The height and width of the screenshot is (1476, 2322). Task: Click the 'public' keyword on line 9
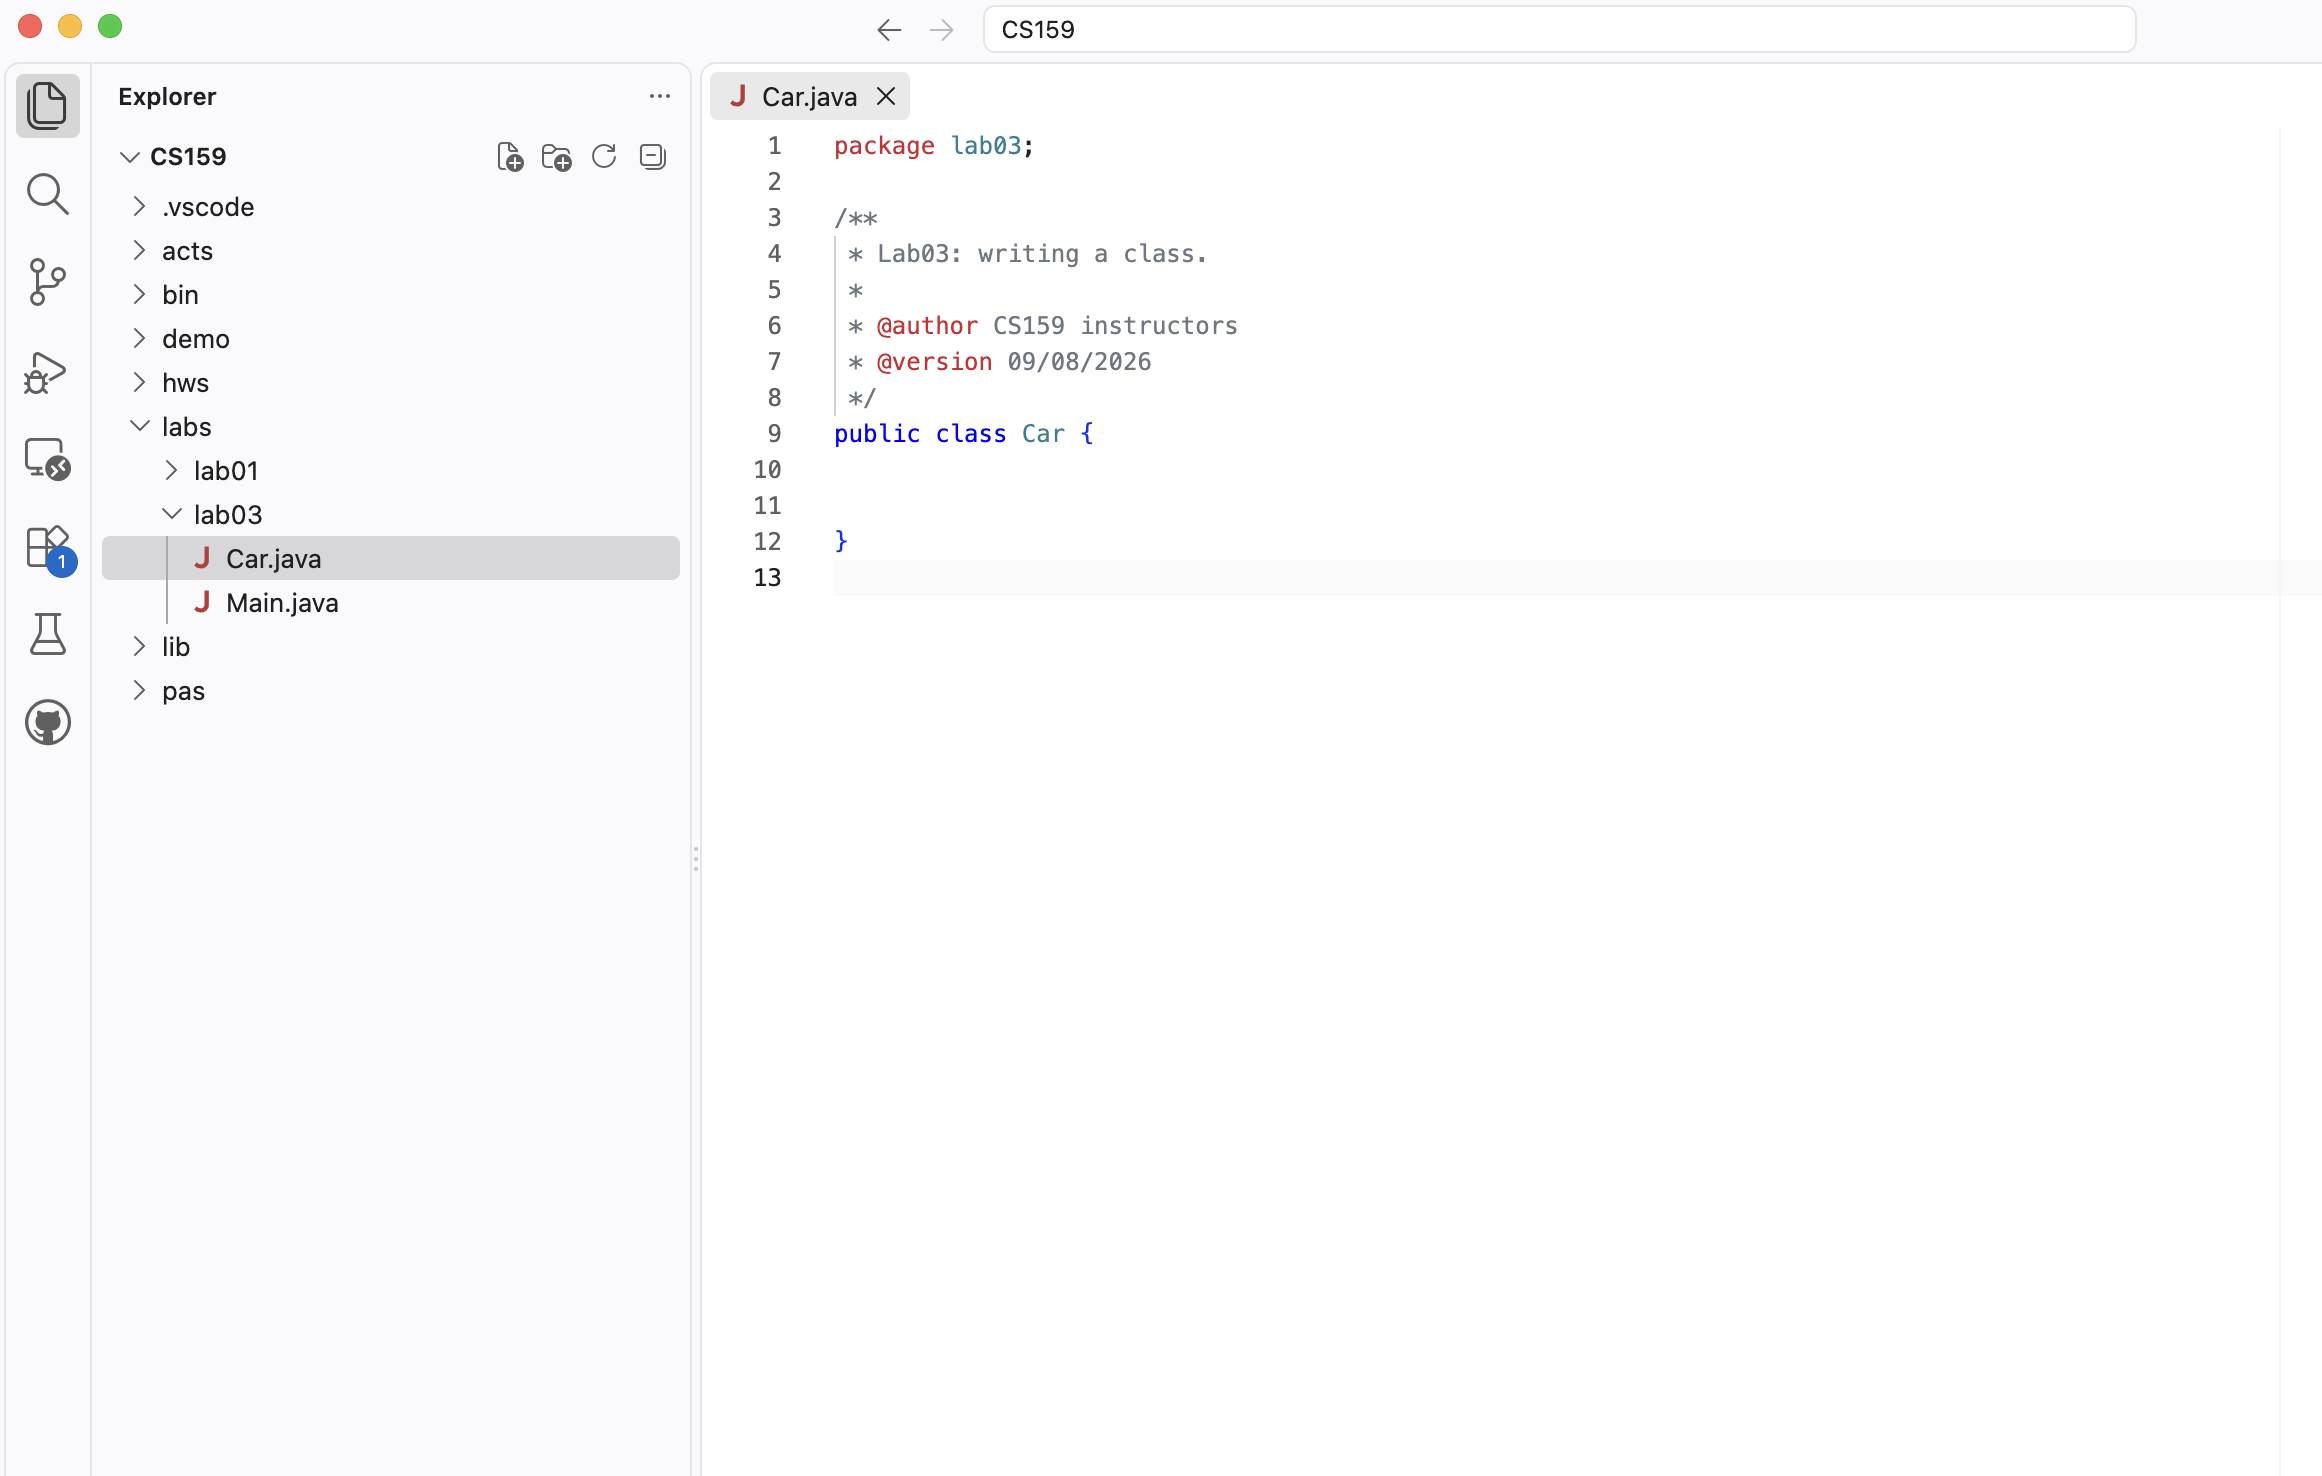[x=877, y=434]
